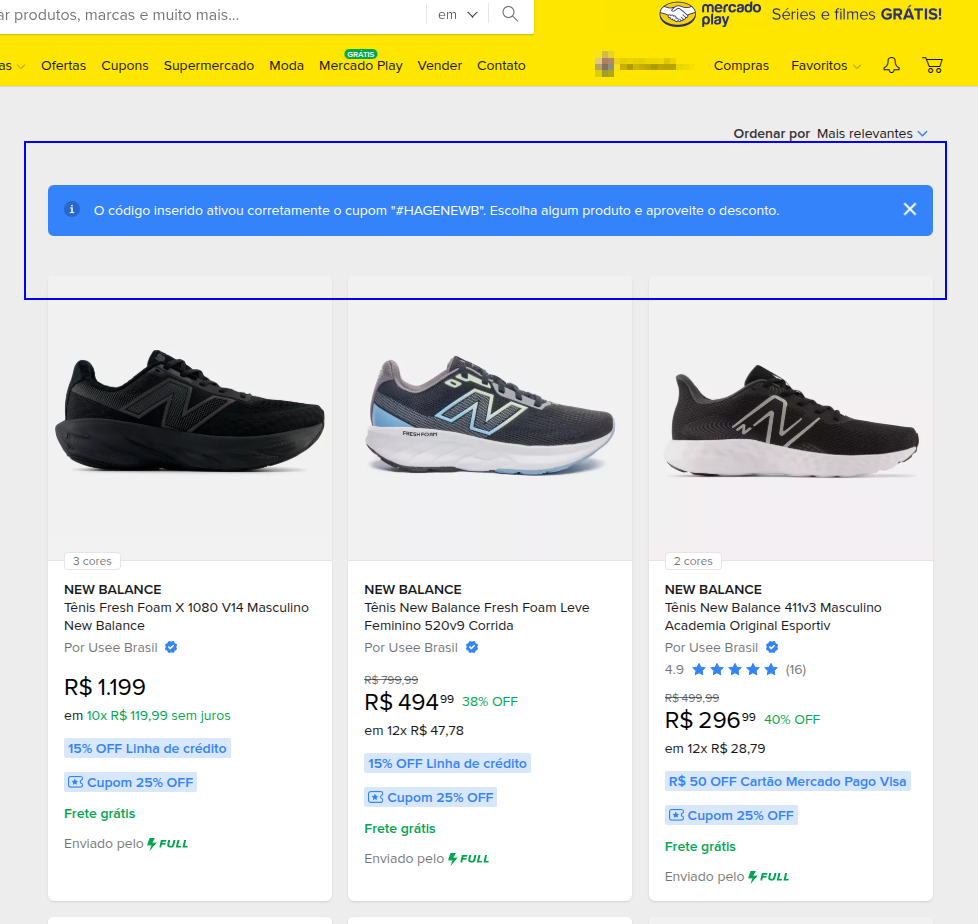Click Cupom 25% OFF on Fresh Foam 1080 card

click(x=130, y=782)
